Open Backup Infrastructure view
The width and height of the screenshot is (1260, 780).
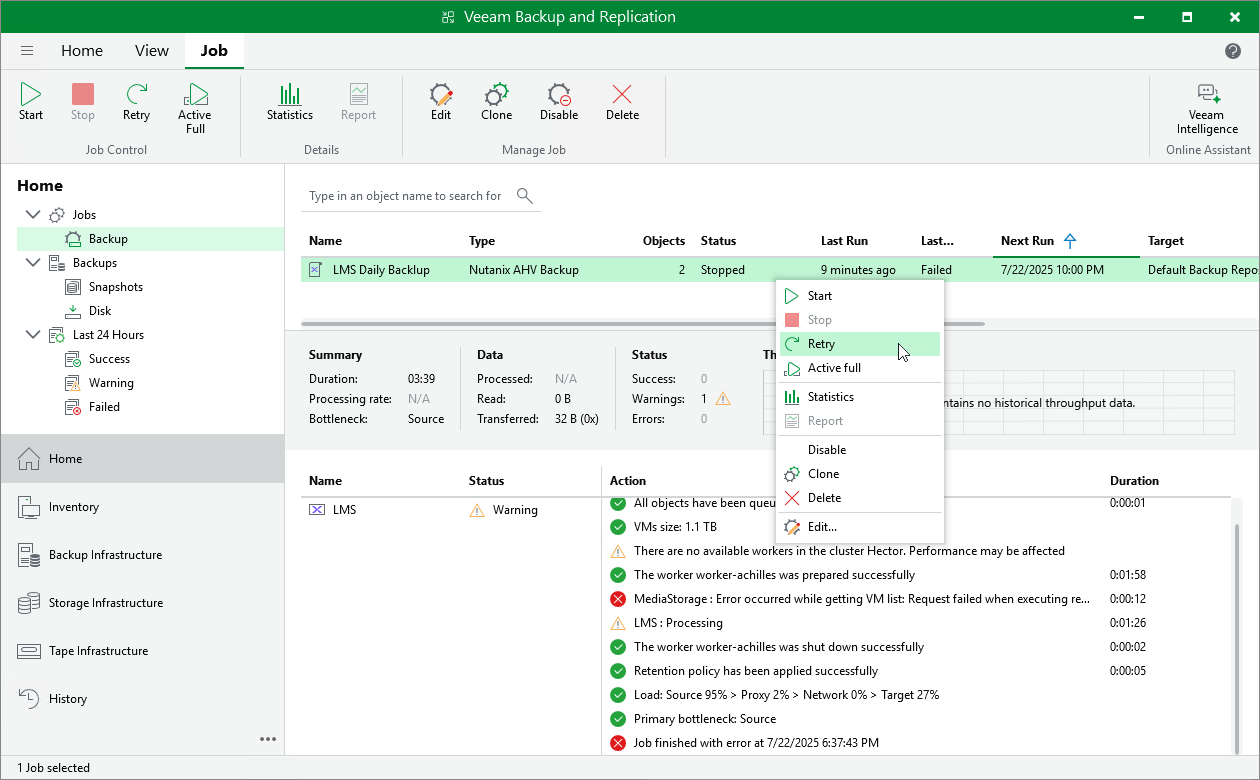pyautogui.click(x=142, y=555)
